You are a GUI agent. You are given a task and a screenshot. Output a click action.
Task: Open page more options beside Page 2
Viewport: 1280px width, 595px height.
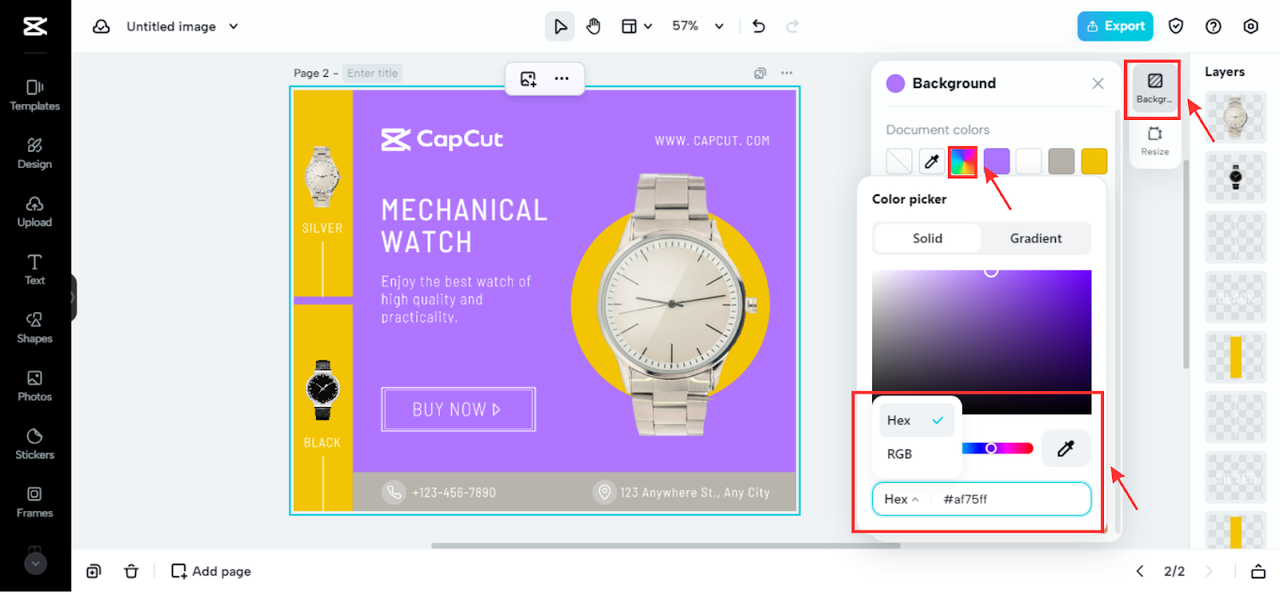787,73
